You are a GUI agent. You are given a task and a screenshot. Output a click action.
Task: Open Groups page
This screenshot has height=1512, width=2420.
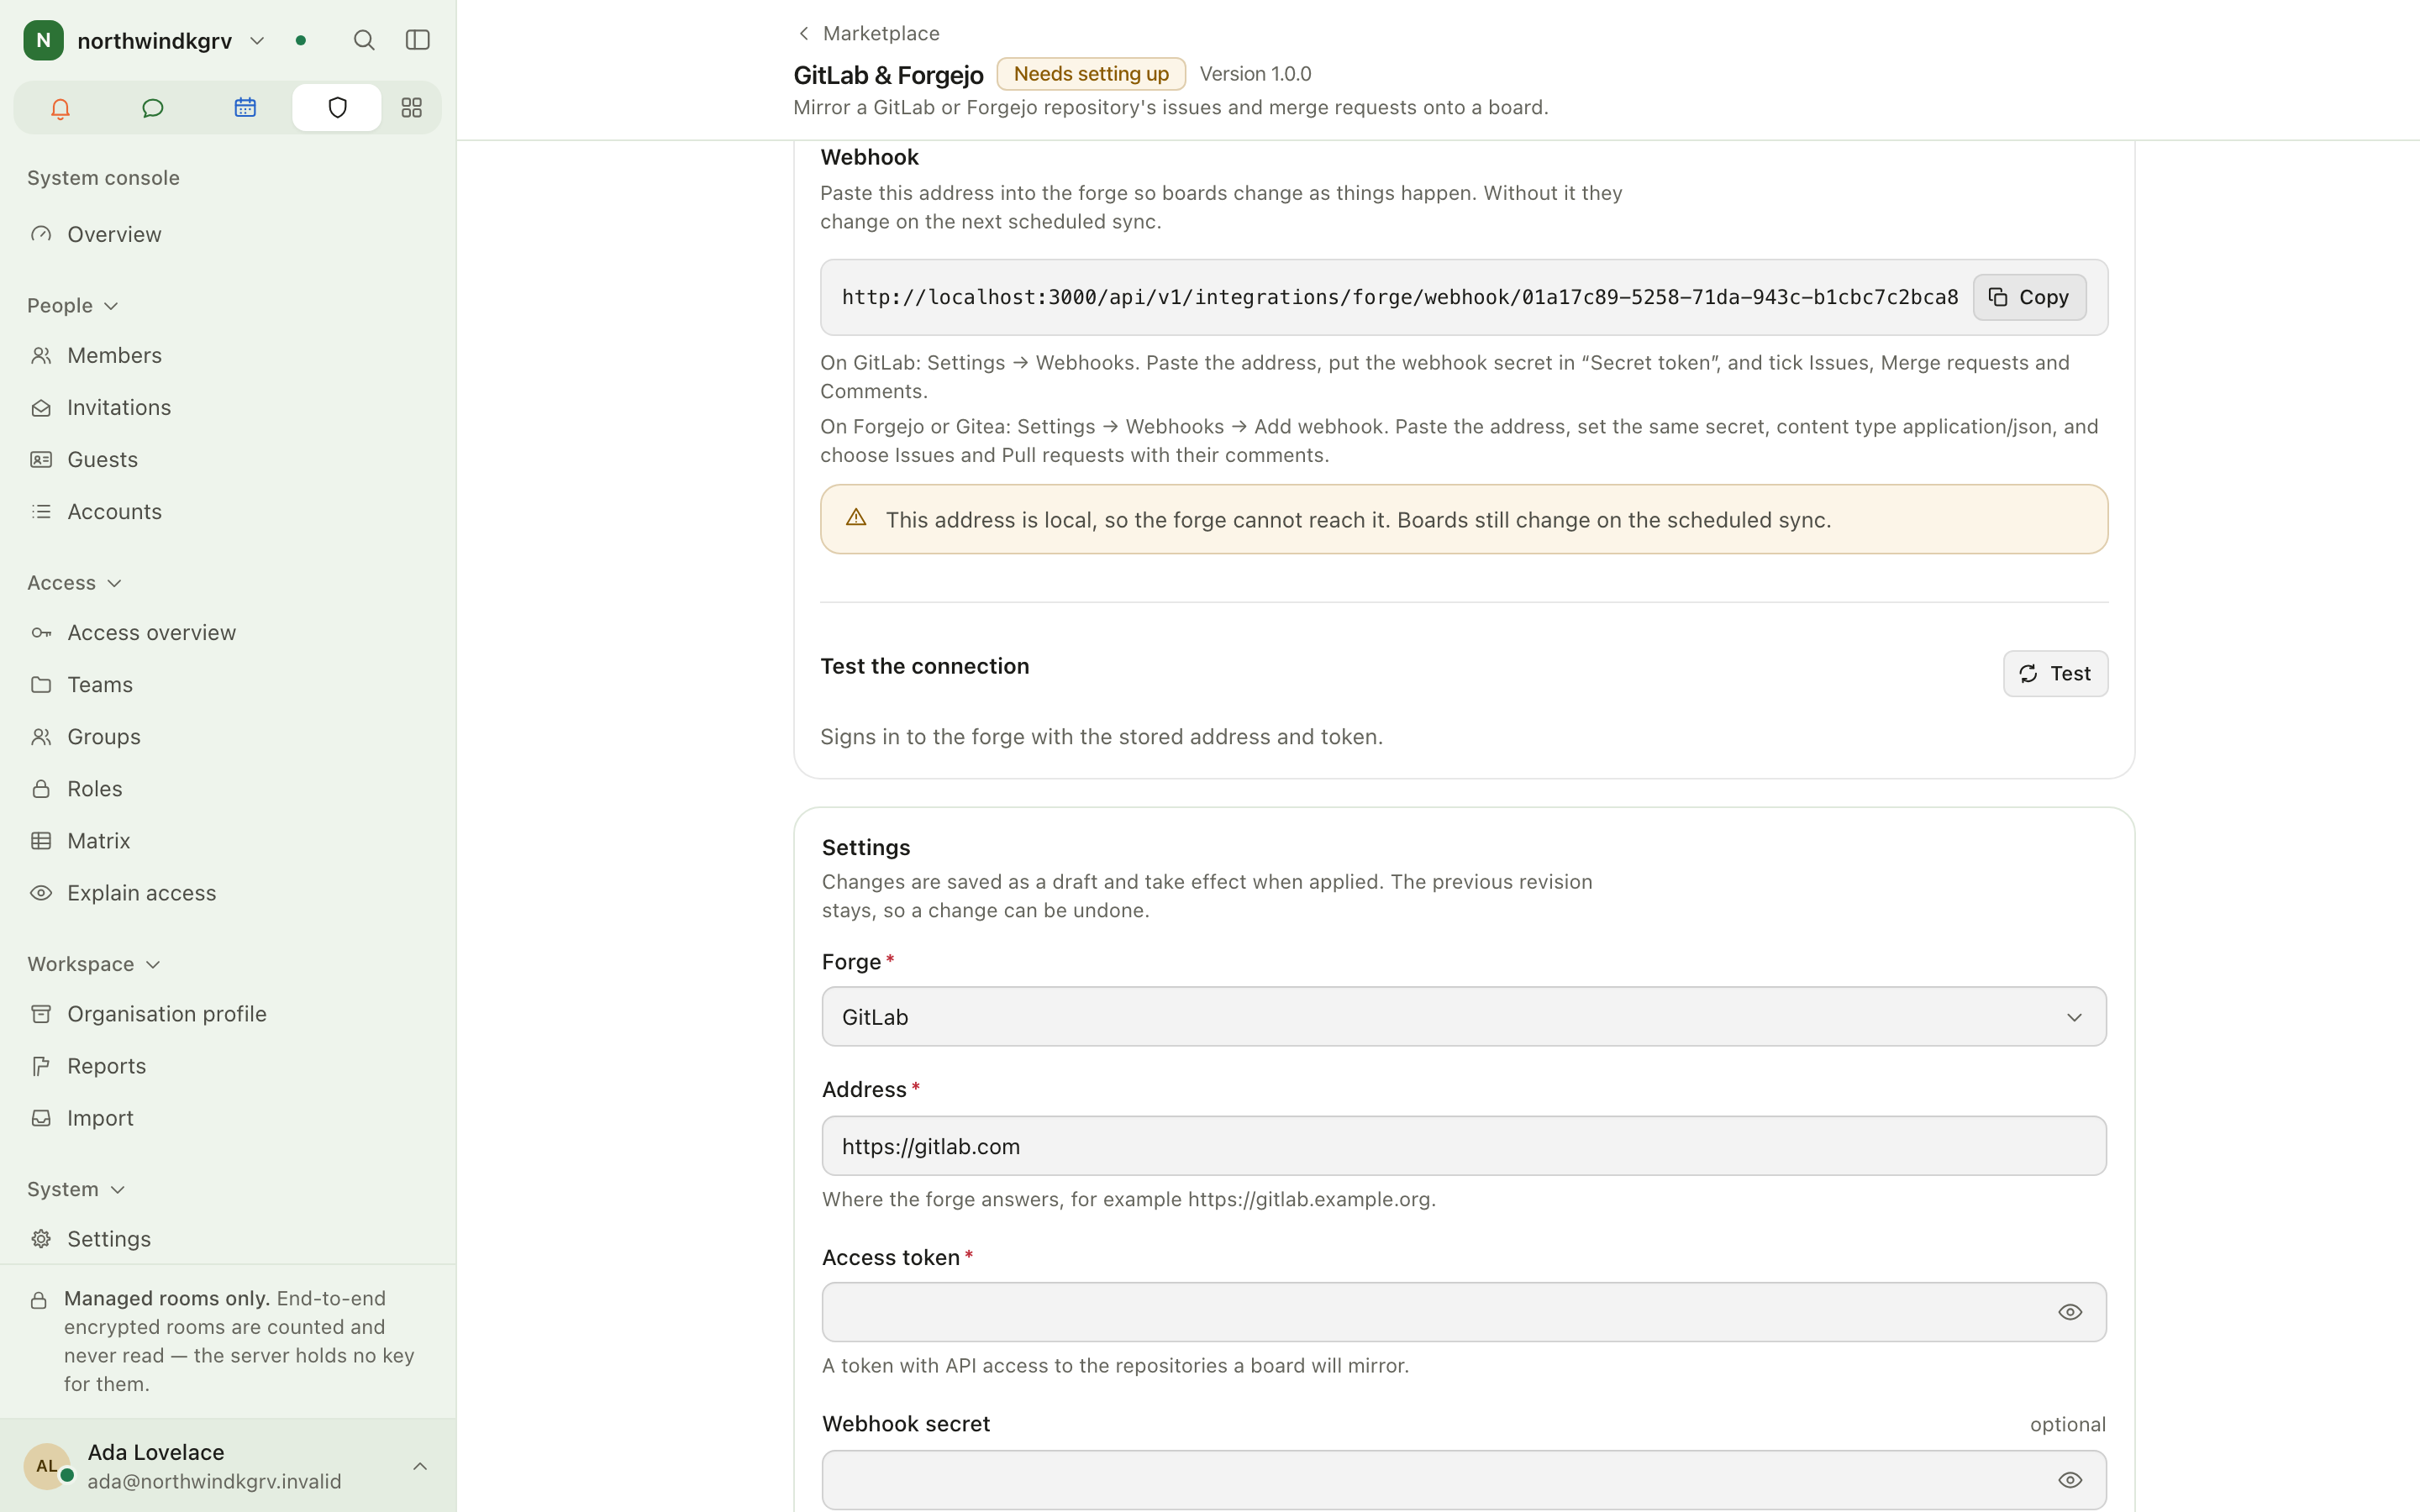point(228,736)
